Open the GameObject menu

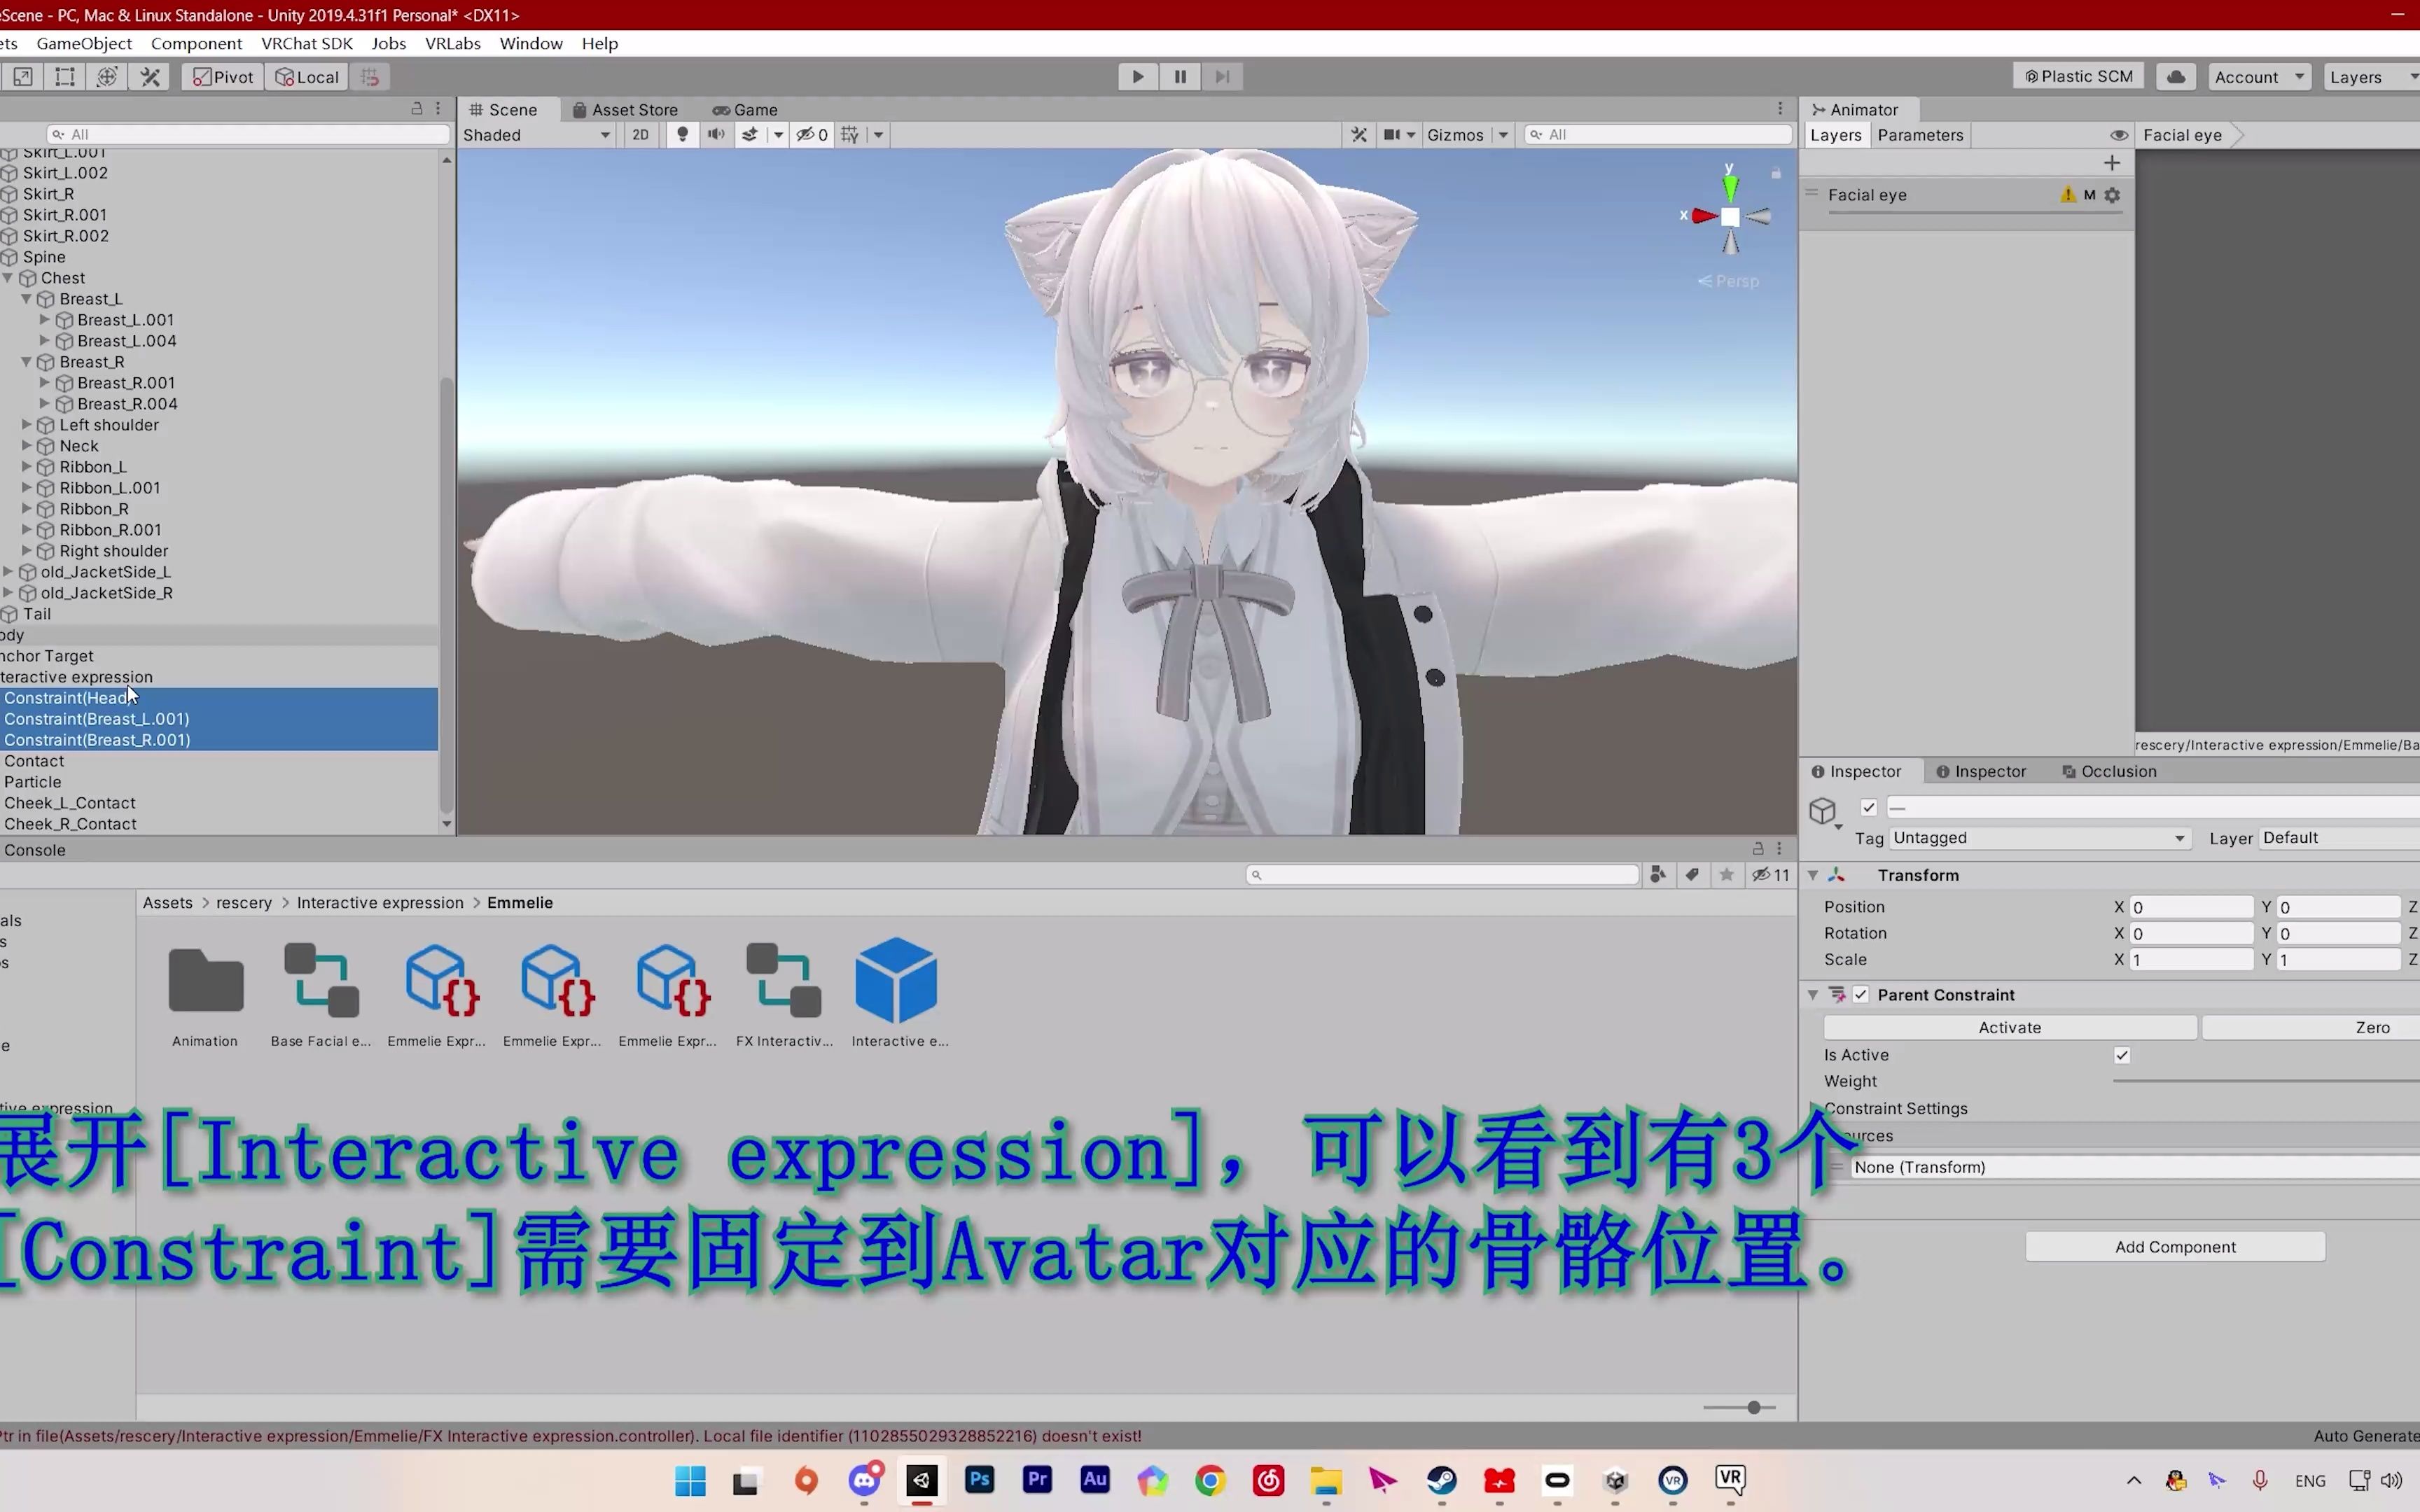click(83, 43)
